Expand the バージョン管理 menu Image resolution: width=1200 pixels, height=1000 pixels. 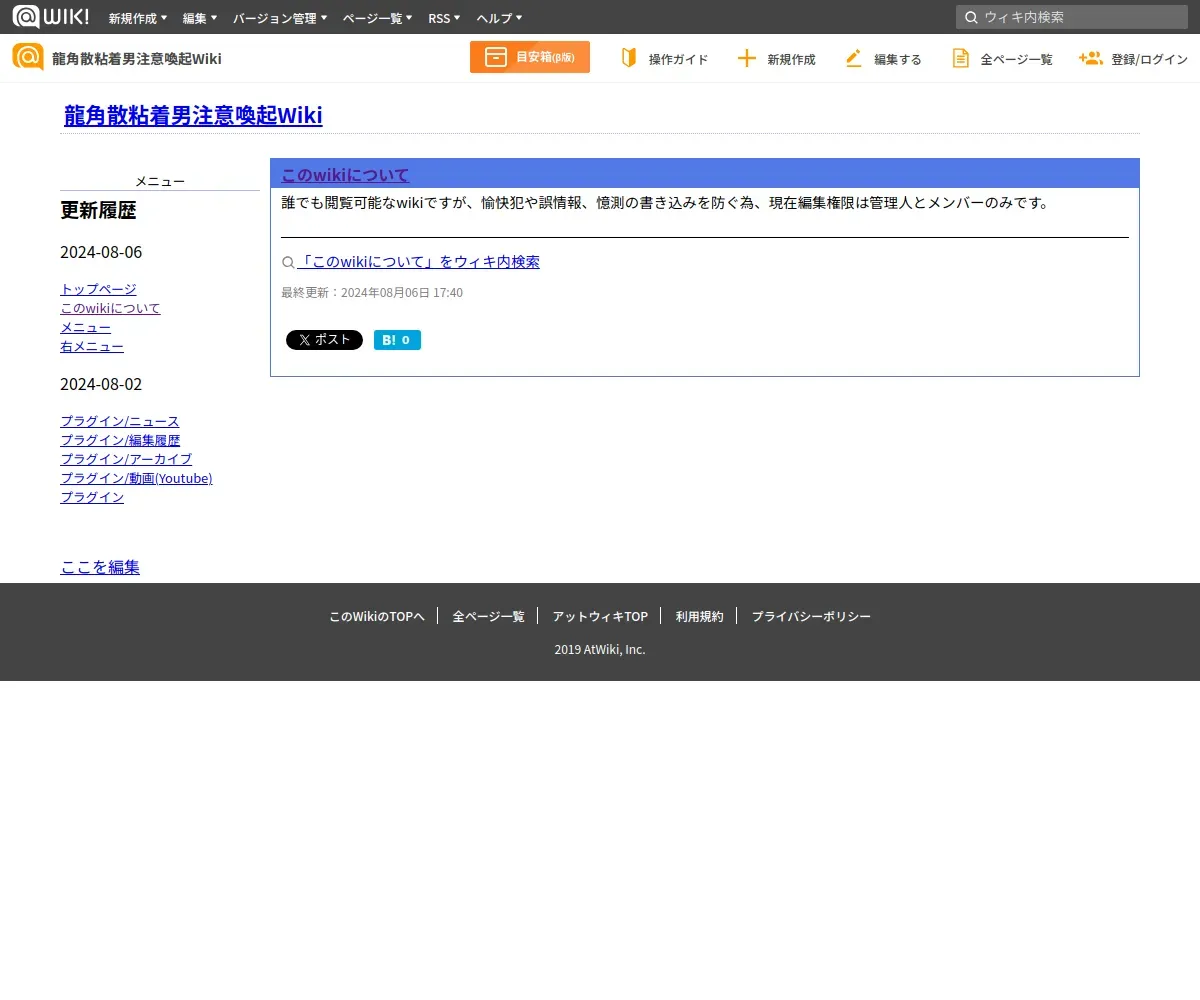point(280,18)
